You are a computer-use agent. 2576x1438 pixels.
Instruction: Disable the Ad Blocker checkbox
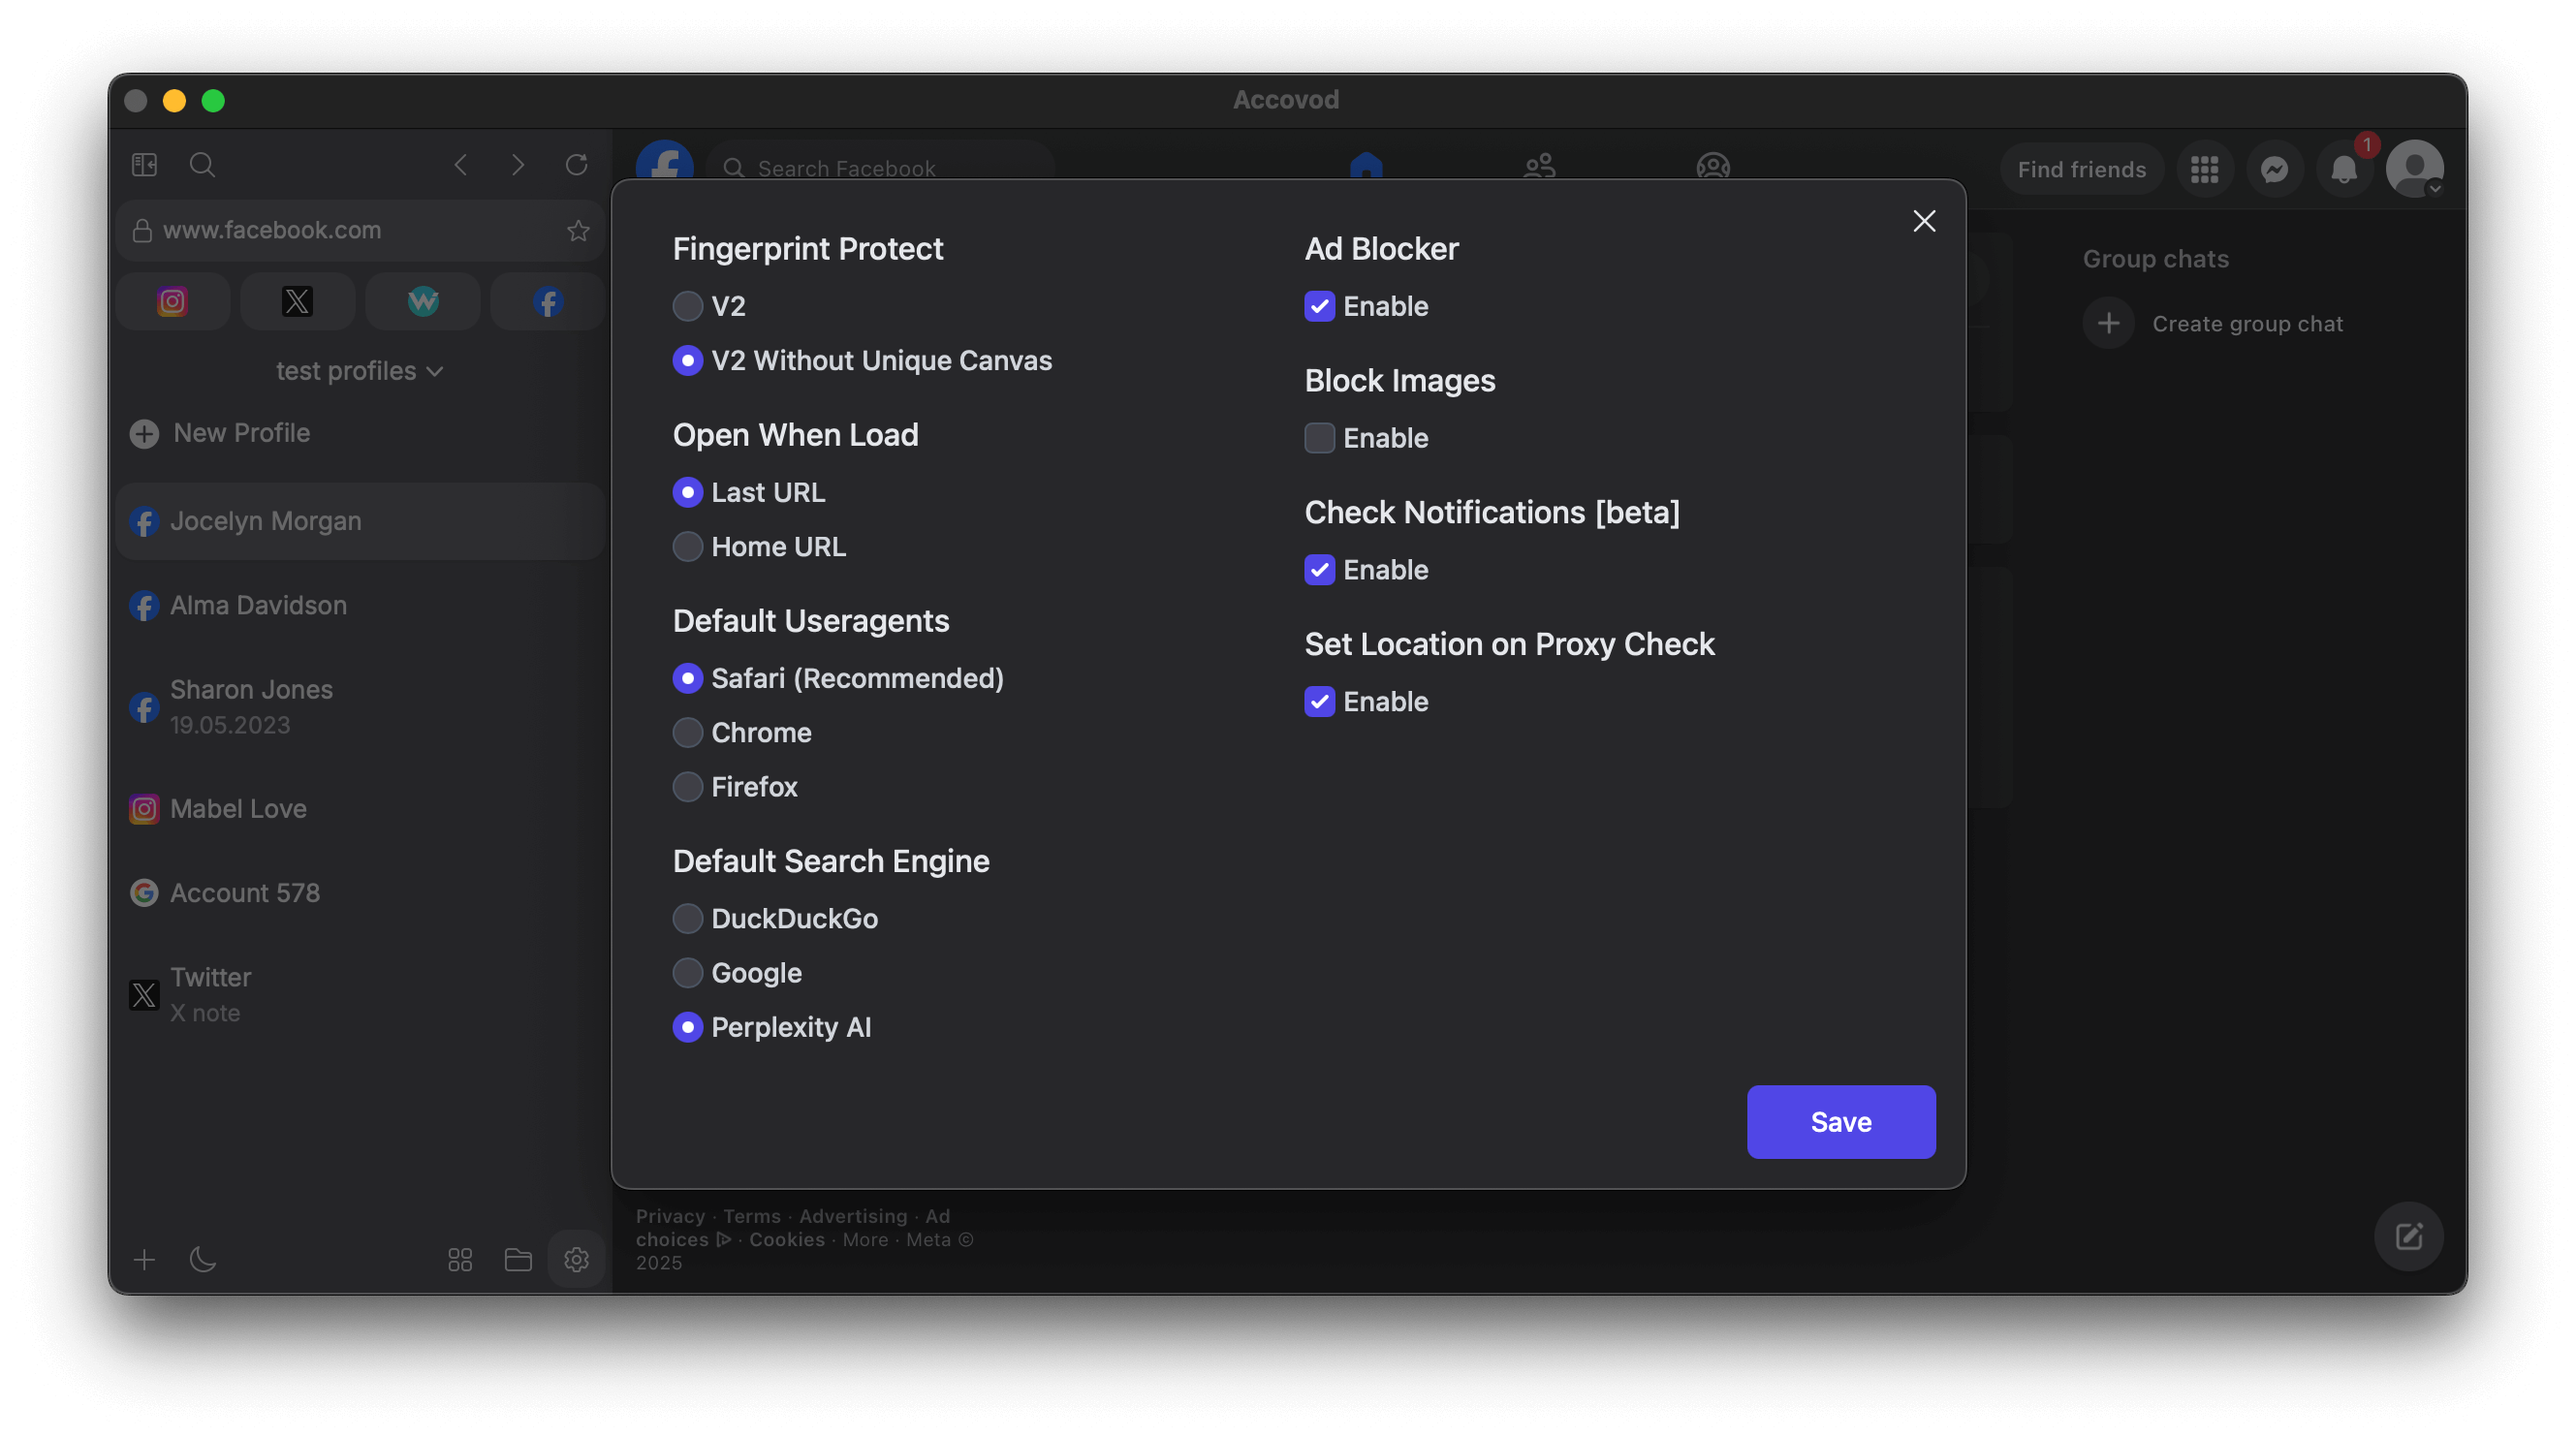(1319, 306)
